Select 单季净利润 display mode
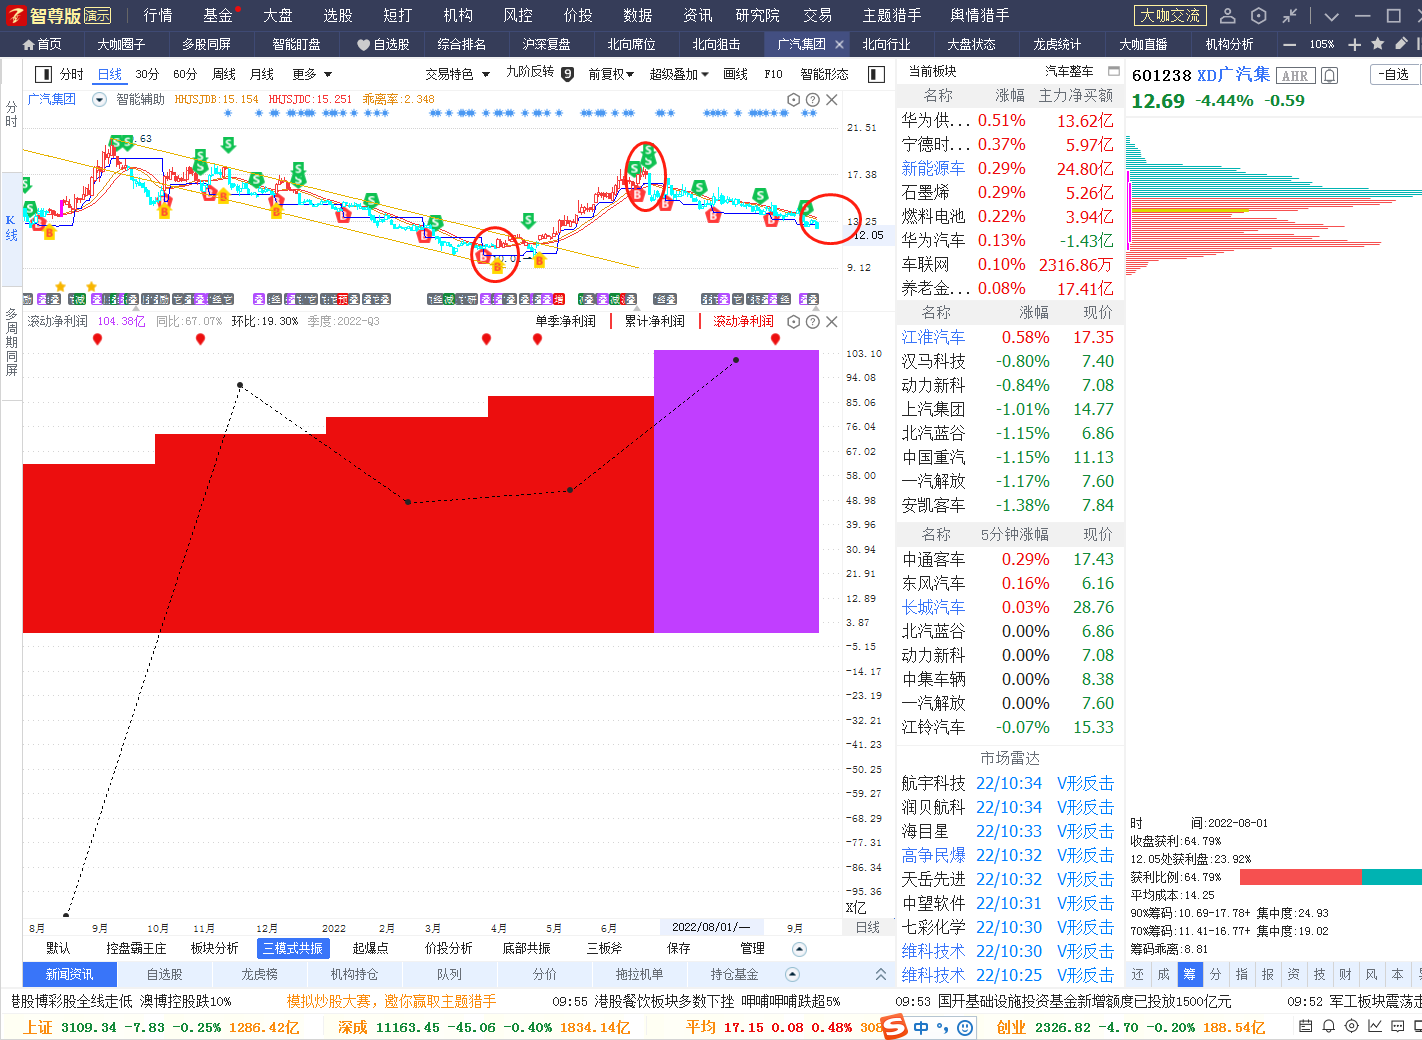This screenshot has height=1040, width=1422. click(566, 321)
